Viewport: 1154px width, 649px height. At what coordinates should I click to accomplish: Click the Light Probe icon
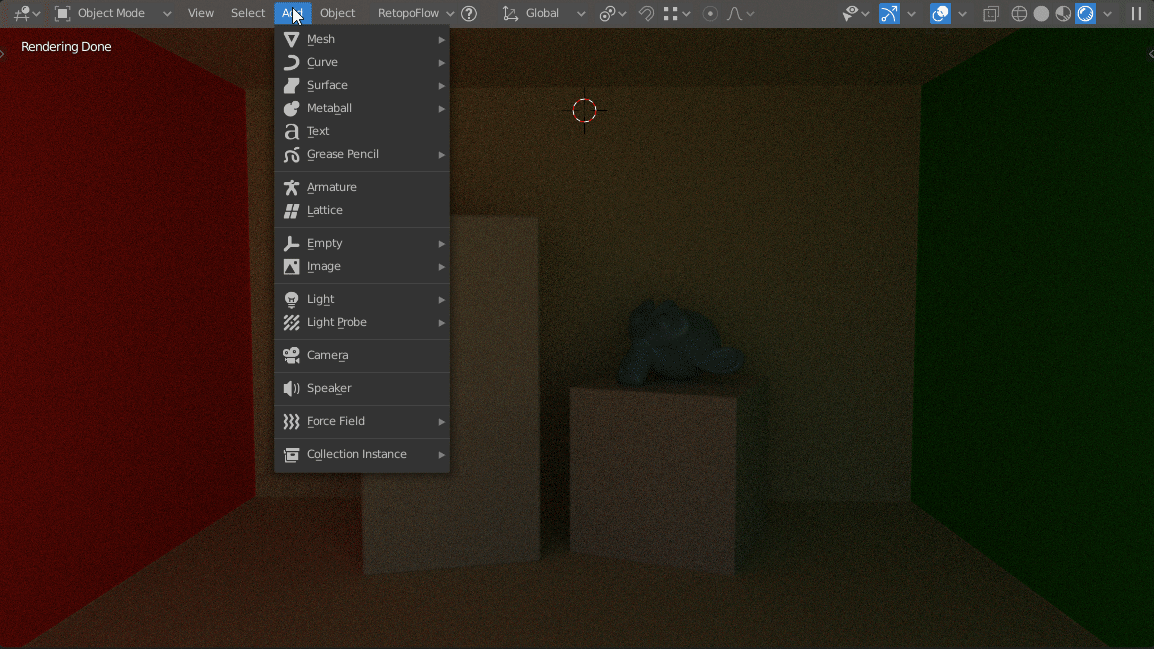click(291, 322)
